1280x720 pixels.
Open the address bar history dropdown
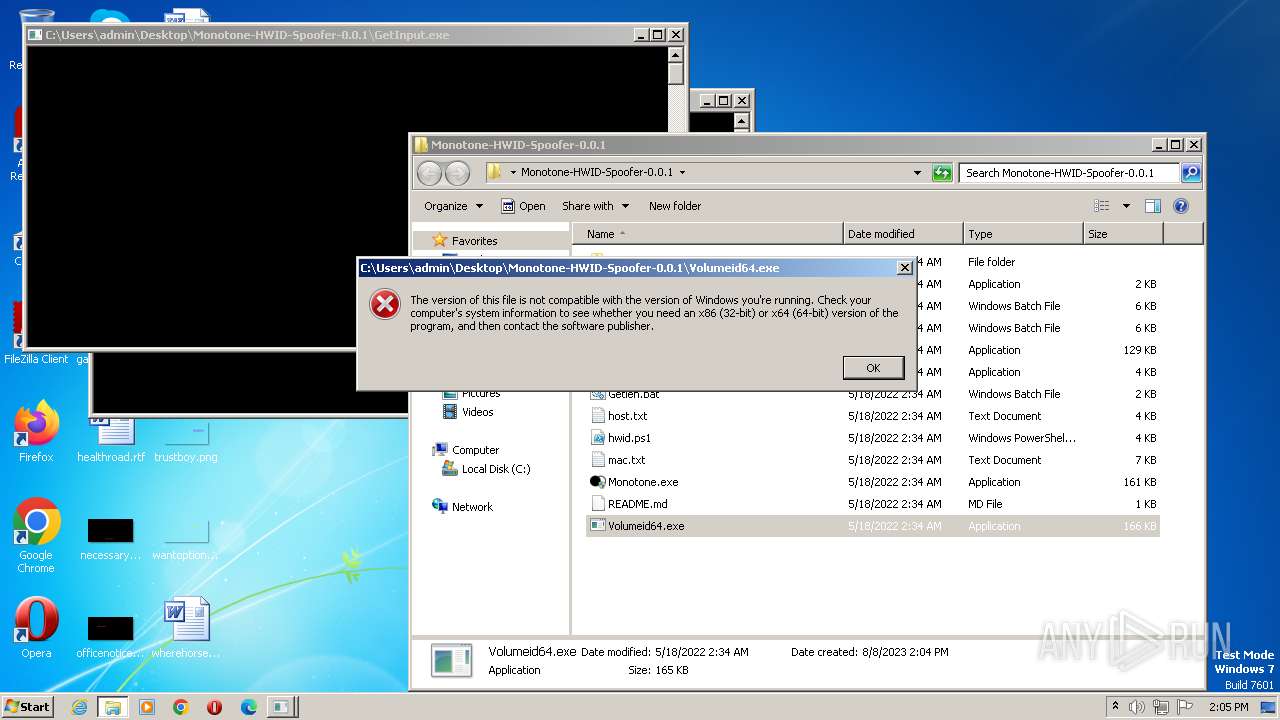tap(917, 172)
